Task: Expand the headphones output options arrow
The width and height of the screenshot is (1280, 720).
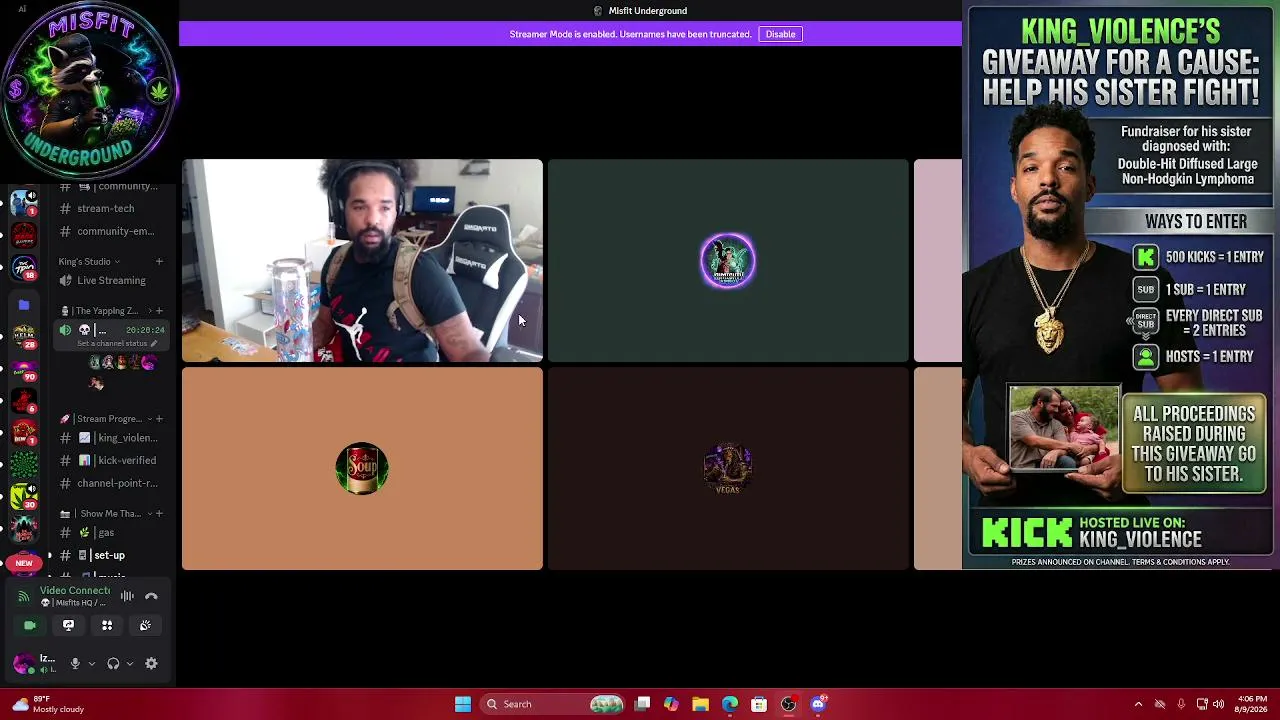Action: point(129,663)
